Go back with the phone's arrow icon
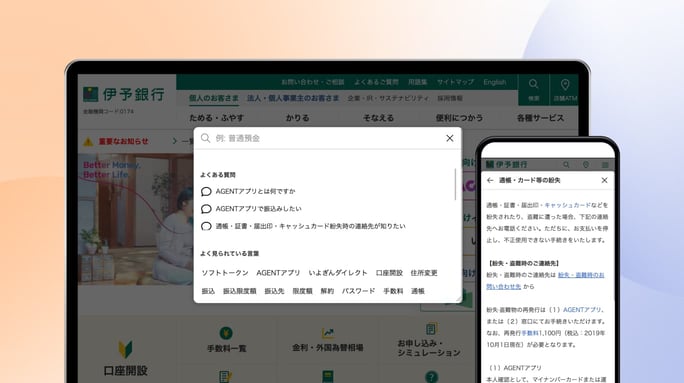This screenshot has width=684, height=383. (x=490, y=180)
